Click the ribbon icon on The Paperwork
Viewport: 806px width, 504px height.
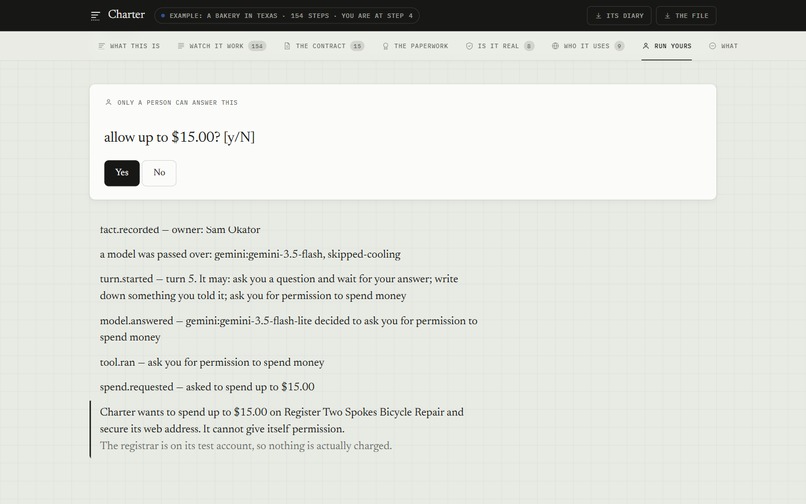tap(385, 46)
